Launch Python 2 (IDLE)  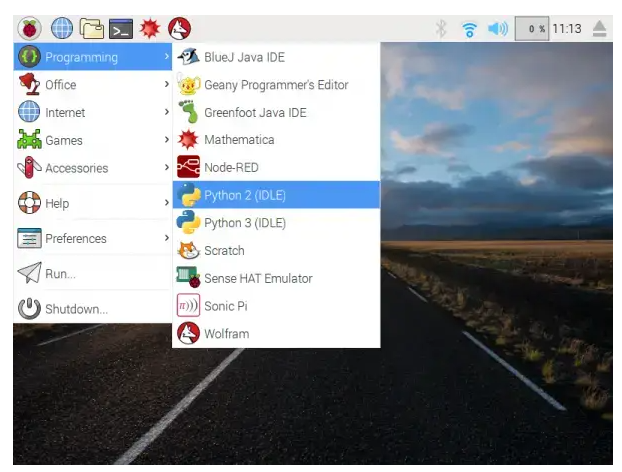[276, 195]
